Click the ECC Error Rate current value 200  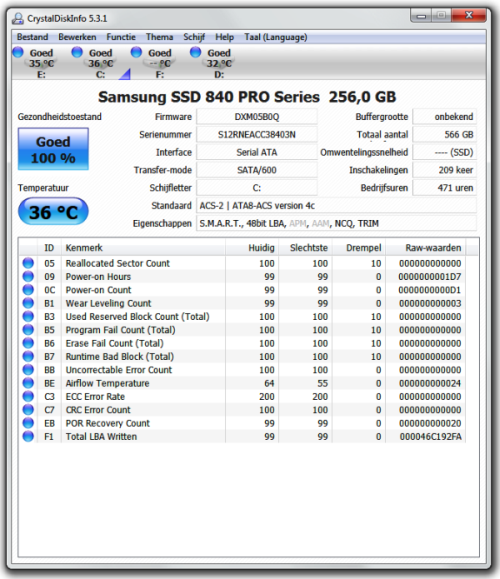point(267,397)
